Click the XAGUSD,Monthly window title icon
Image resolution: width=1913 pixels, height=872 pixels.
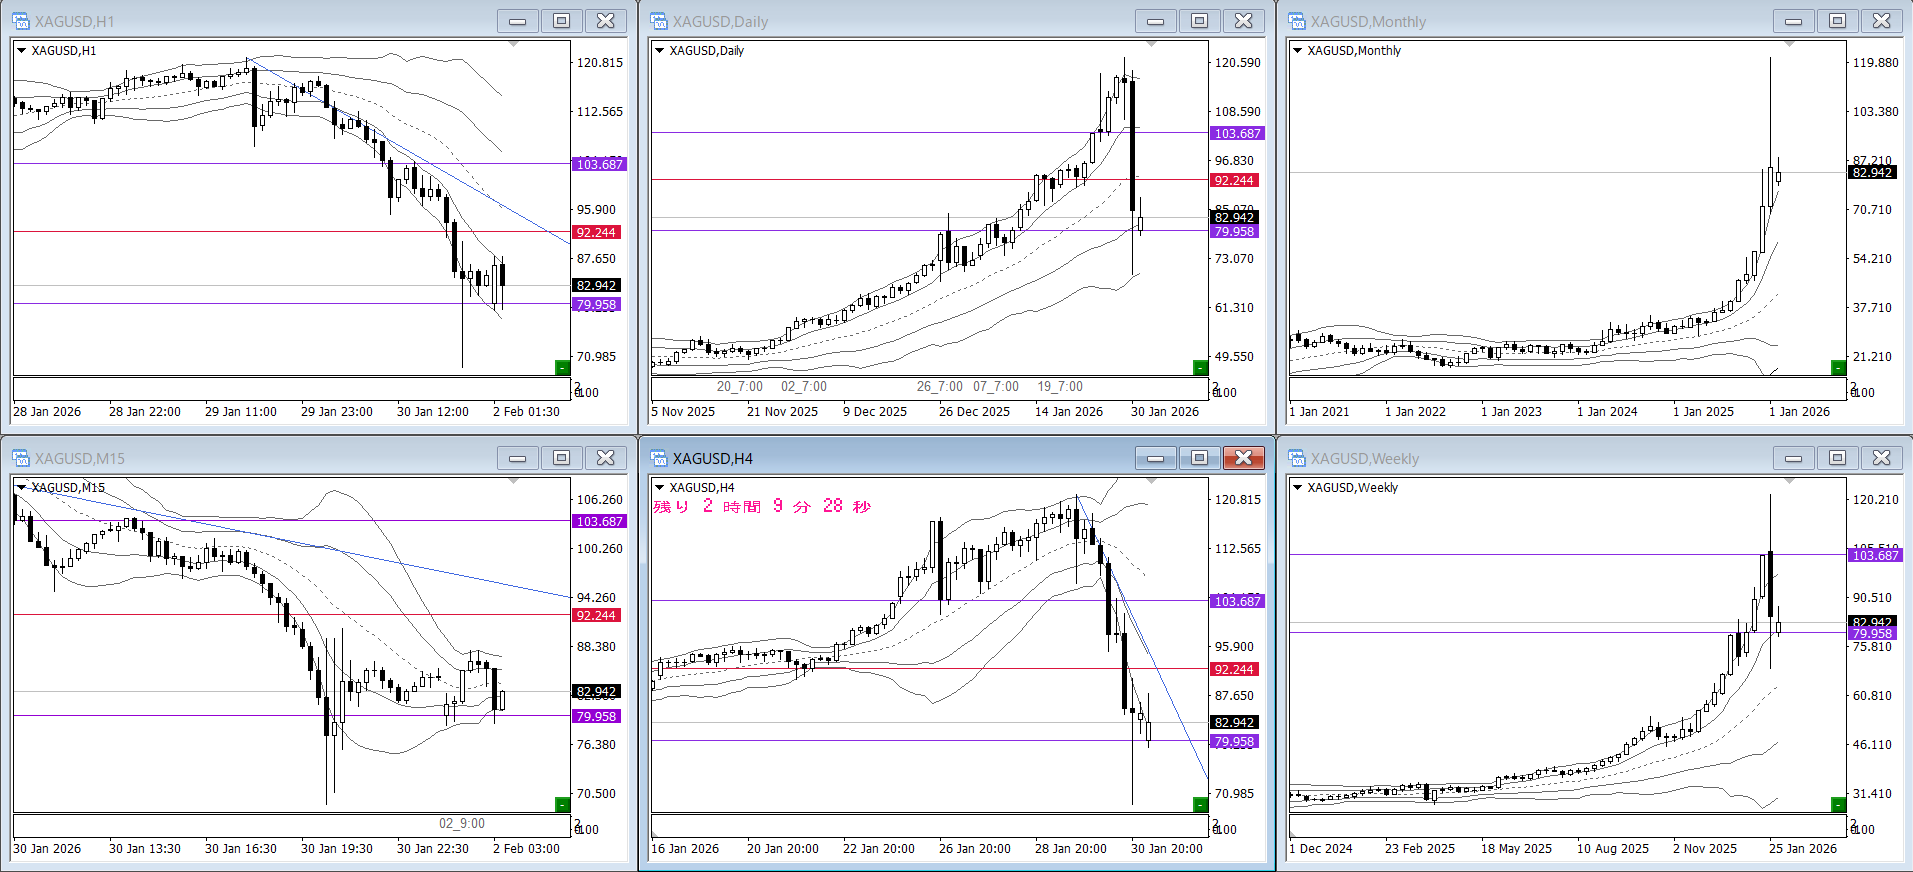point(1297,21)
